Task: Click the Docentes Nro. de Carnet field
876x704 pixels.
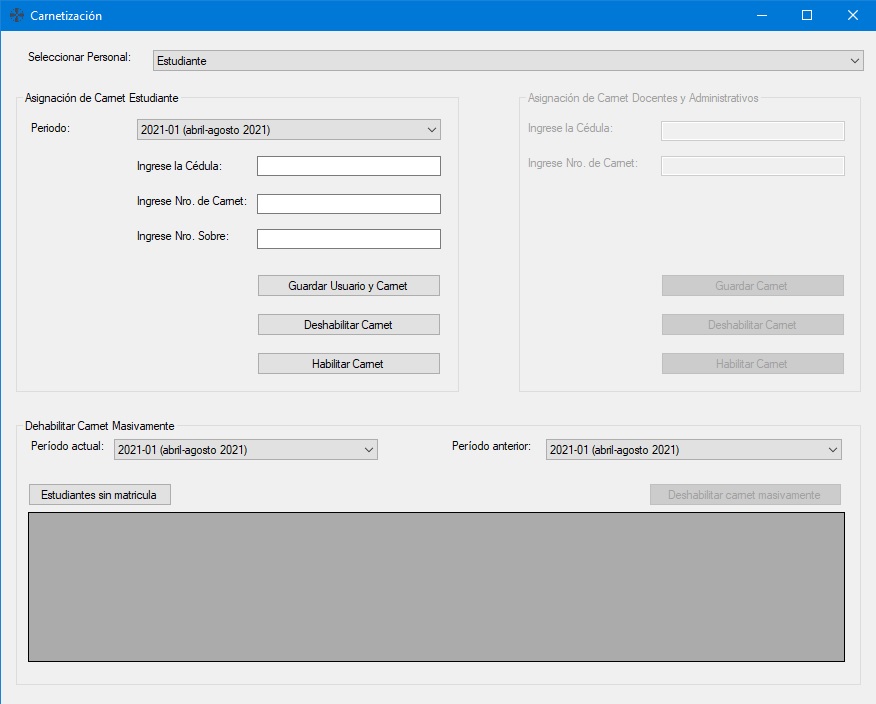Action: click(752, 166)
